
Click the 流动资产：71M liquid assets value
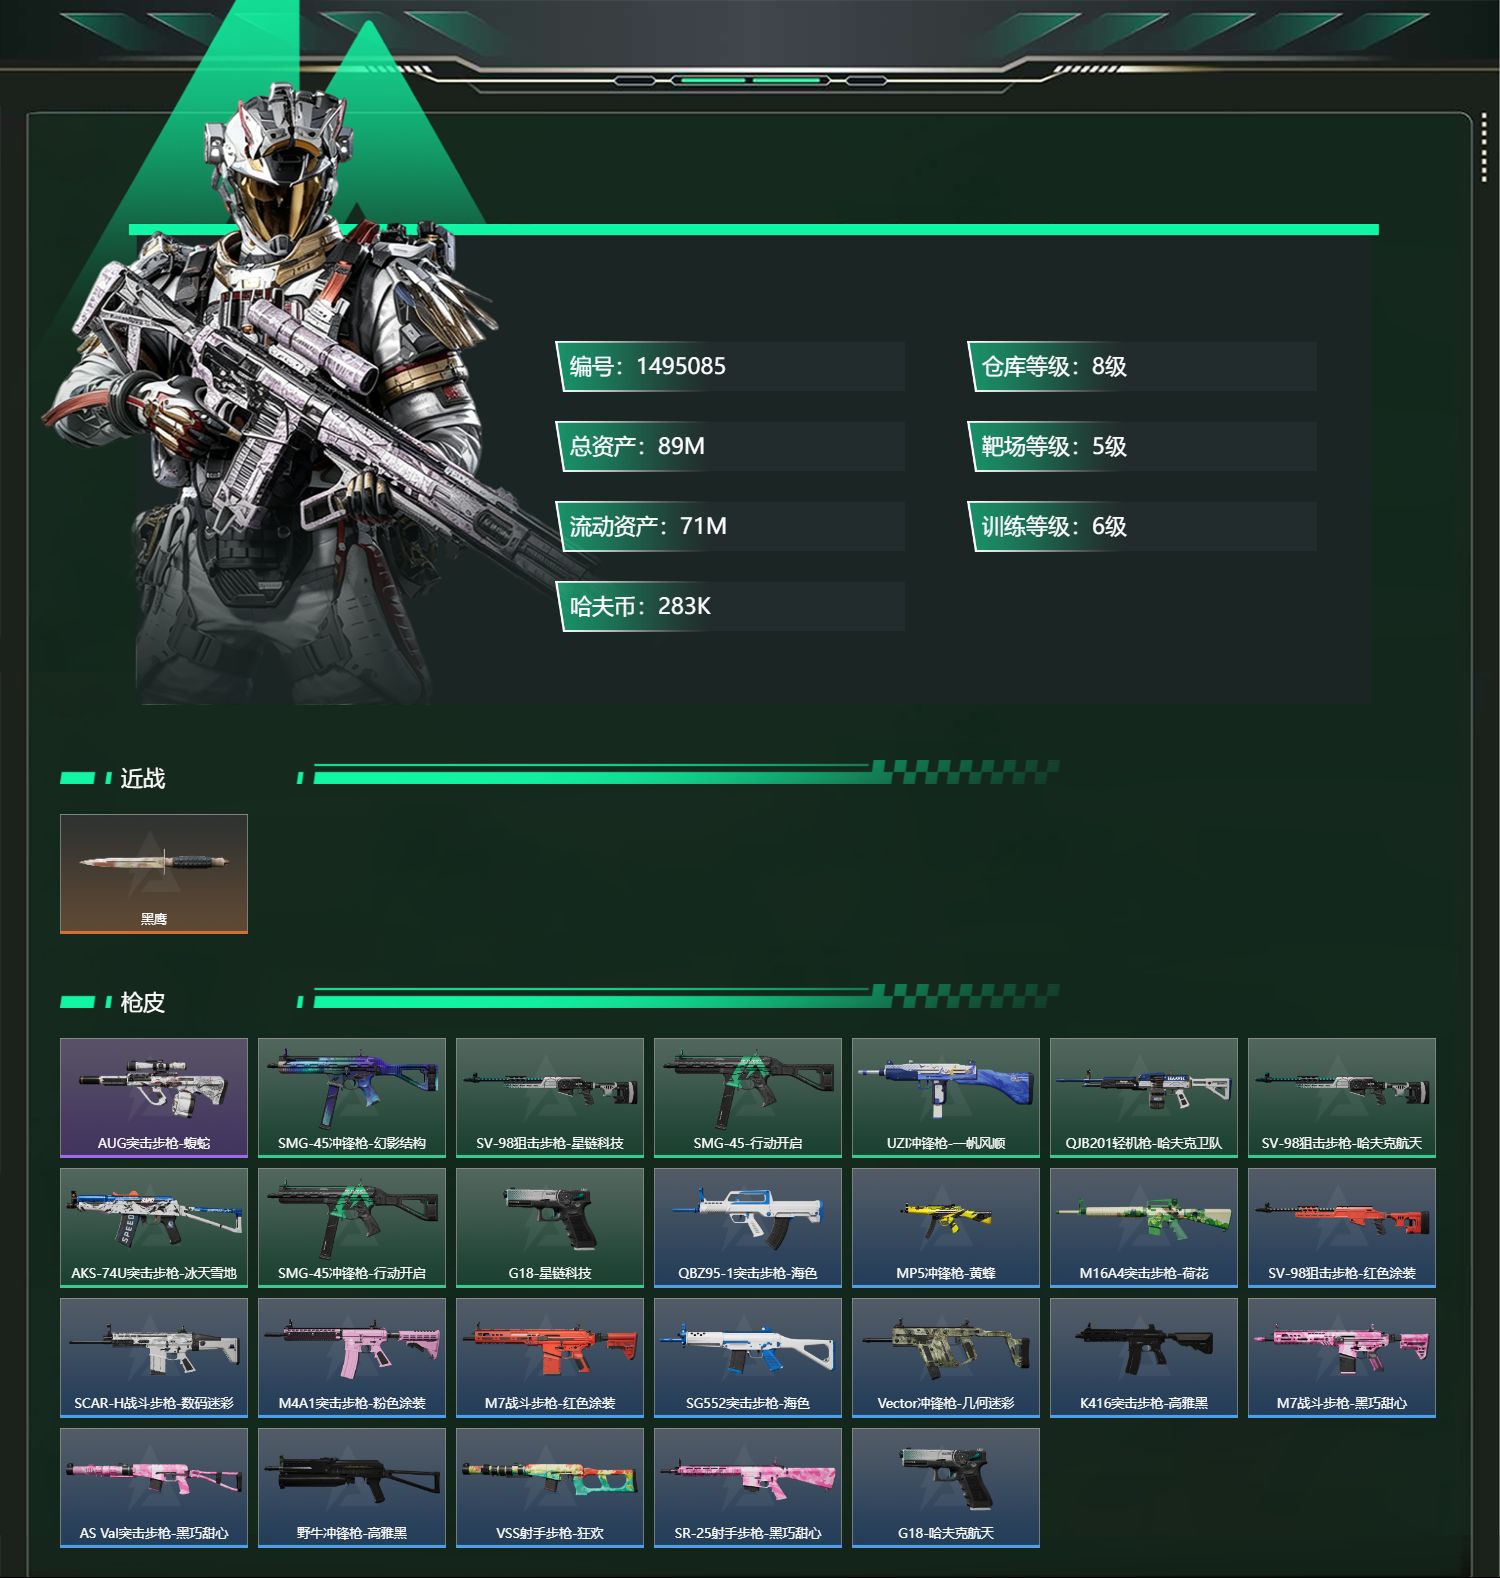730,526
